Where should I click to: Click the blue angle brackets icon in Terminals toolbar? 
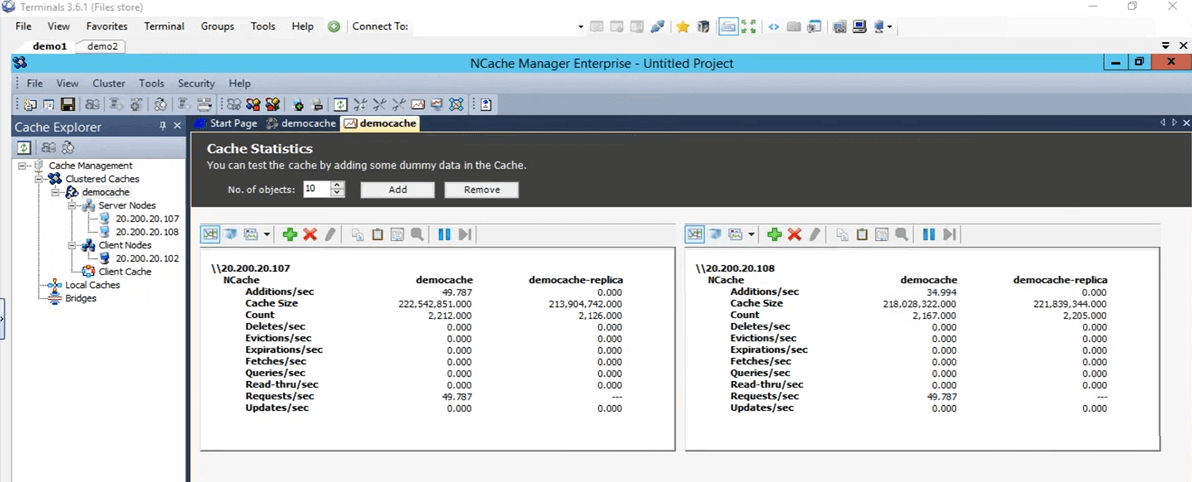pos(773,27)
